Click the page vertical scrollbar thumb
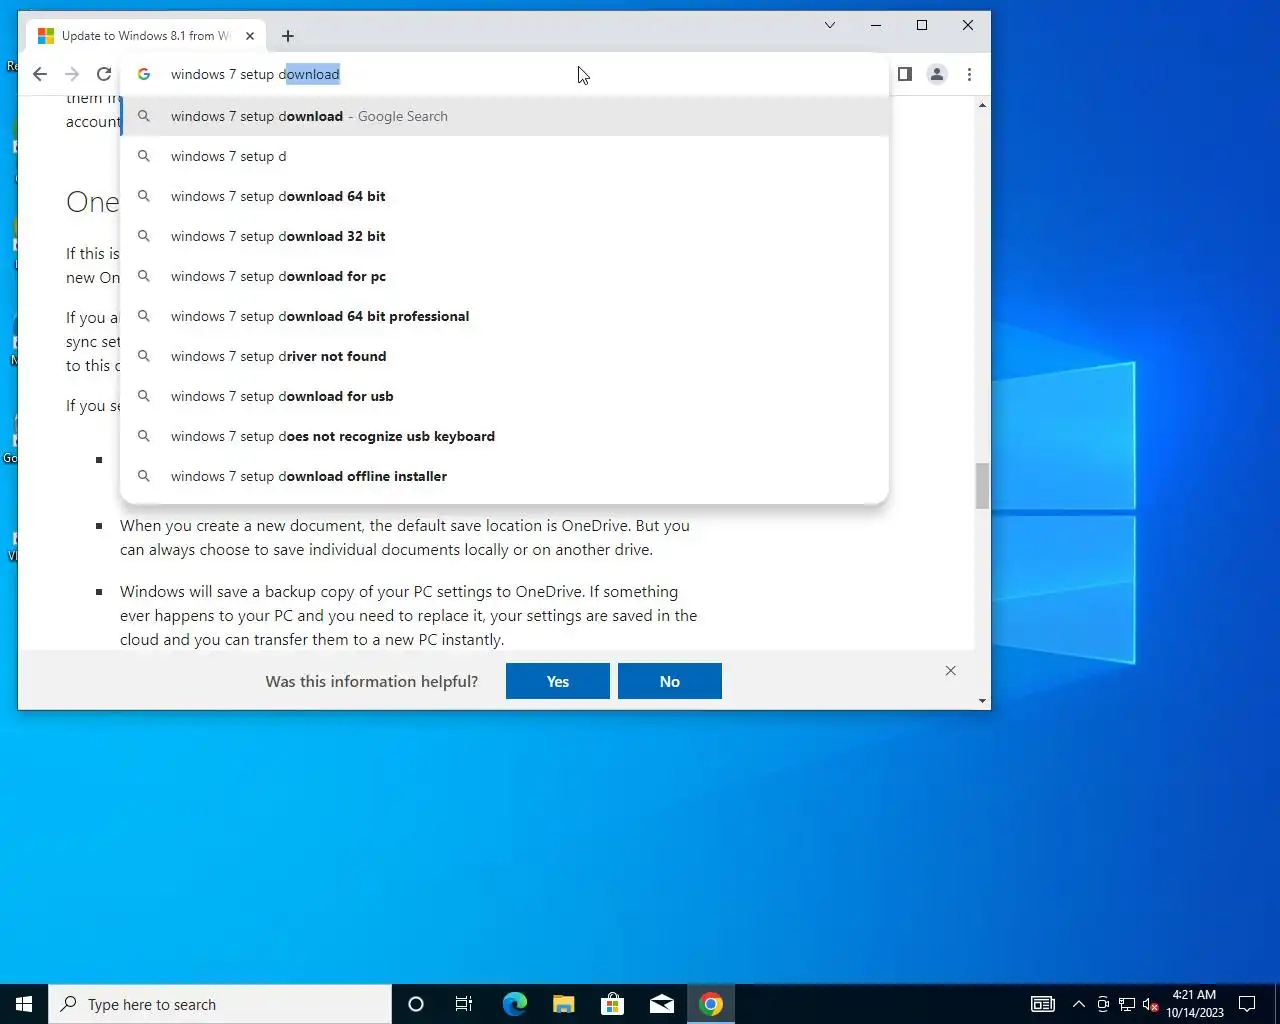This screenshot has width=1280, height=1024. click(x=982, y=486)
